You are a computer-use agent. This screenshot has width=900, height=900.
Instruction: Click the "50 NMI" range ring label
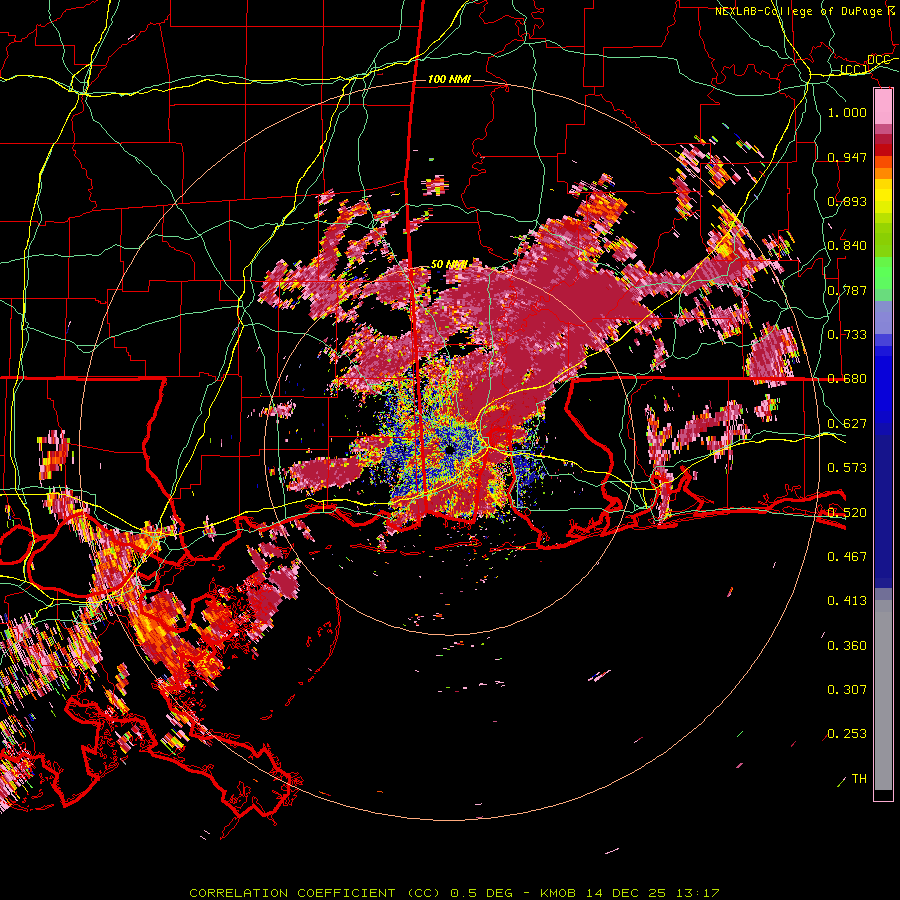(449, 265)
